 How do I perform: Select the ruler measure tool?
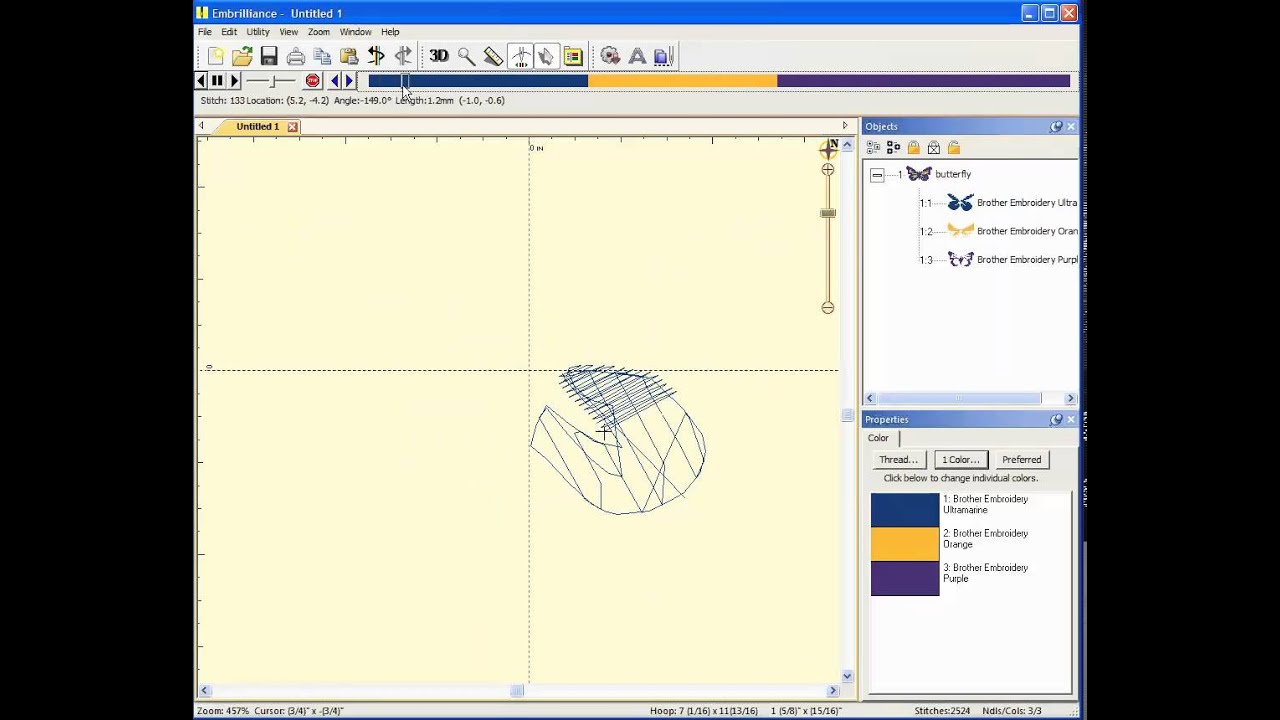tap(493, 56)
